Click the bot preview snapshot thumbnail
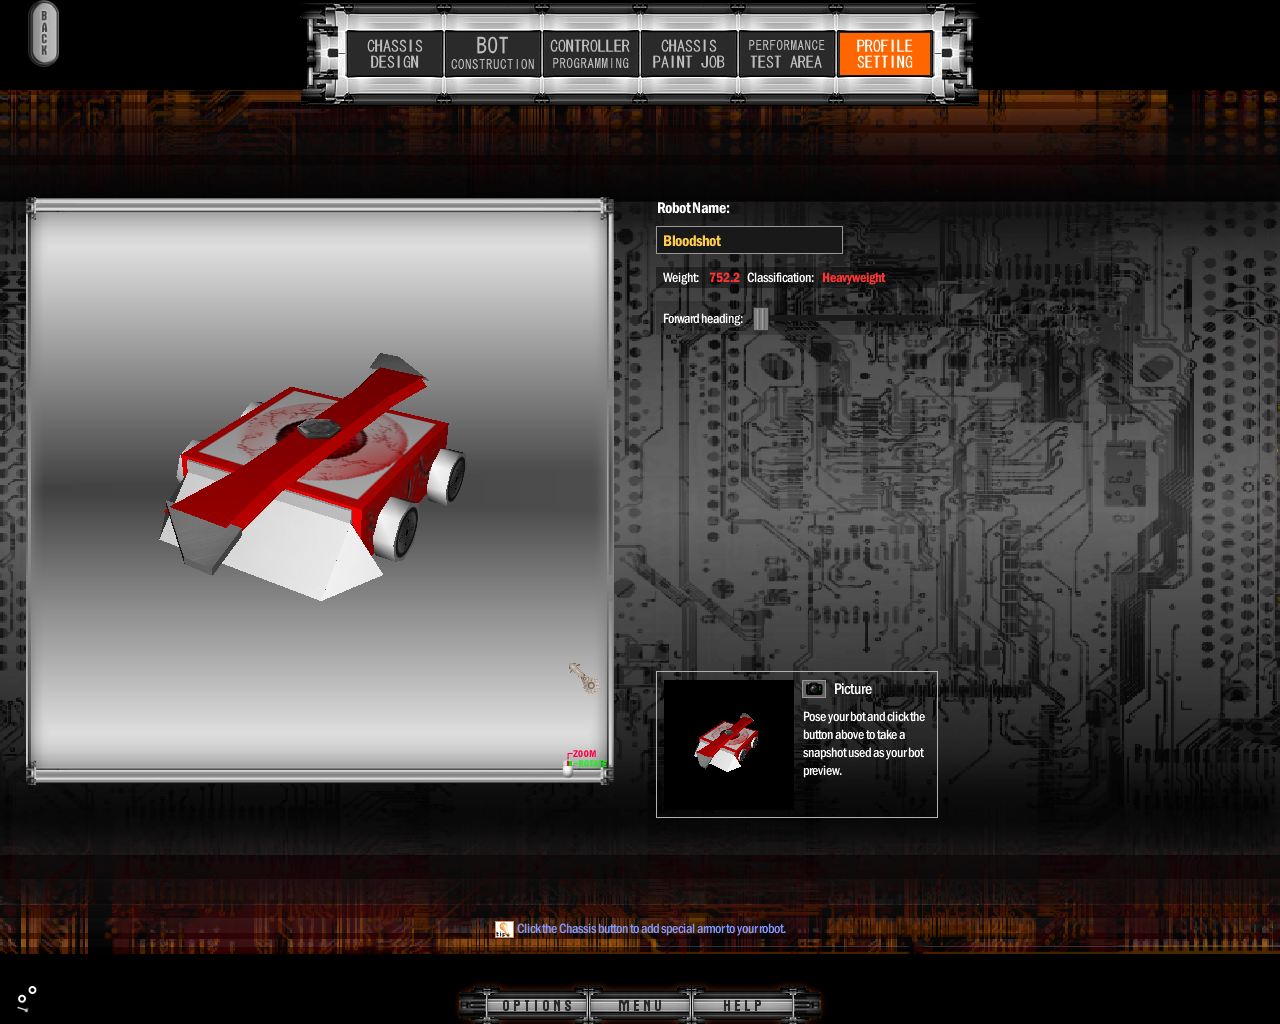Screen dimensions: 1280x1024 (x=728, y=744)
